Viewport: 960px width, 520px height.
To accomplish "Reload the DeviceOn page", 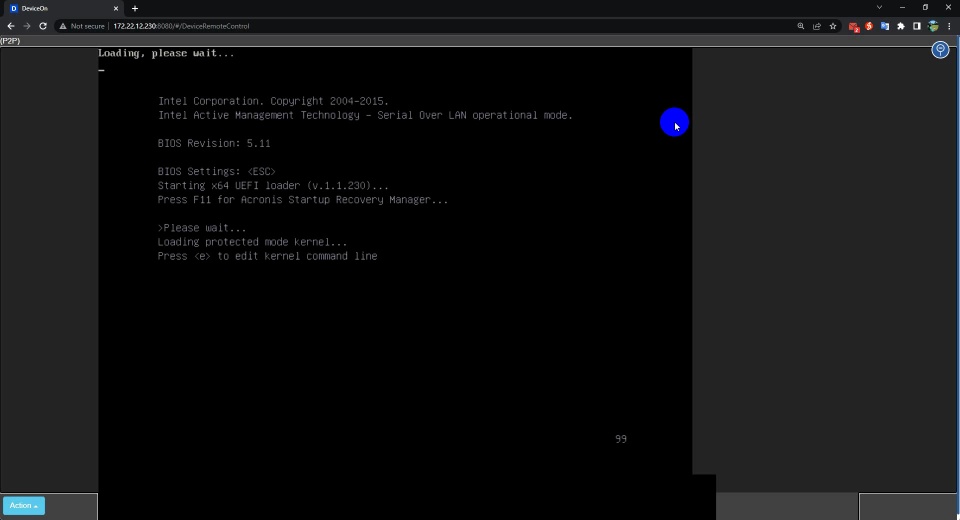I will pos(43,26).
